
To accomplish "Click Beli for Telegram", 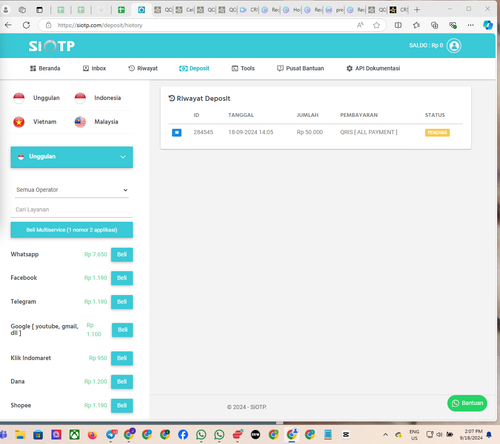I will click(x=122, y=302).
